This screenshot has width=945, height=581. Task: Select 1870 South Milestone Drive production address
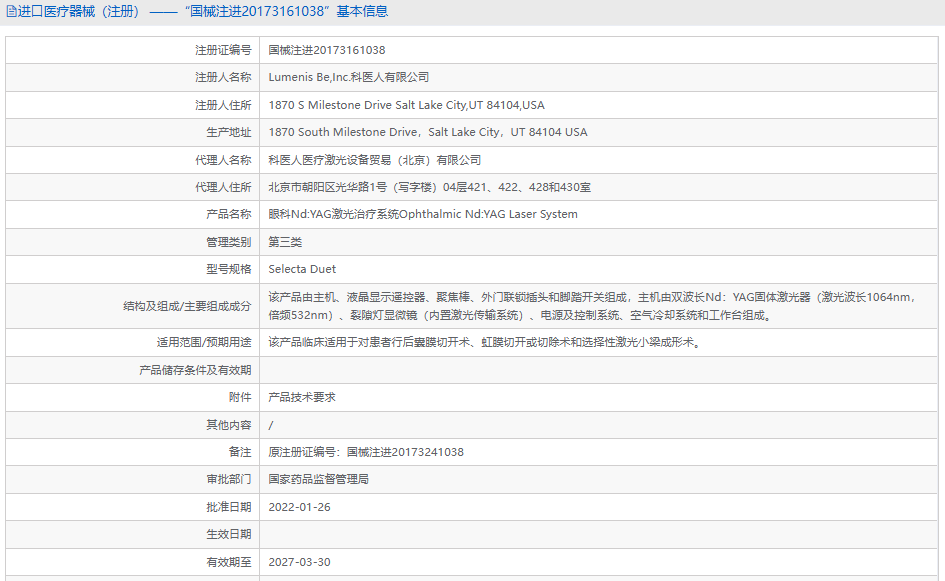428,132
